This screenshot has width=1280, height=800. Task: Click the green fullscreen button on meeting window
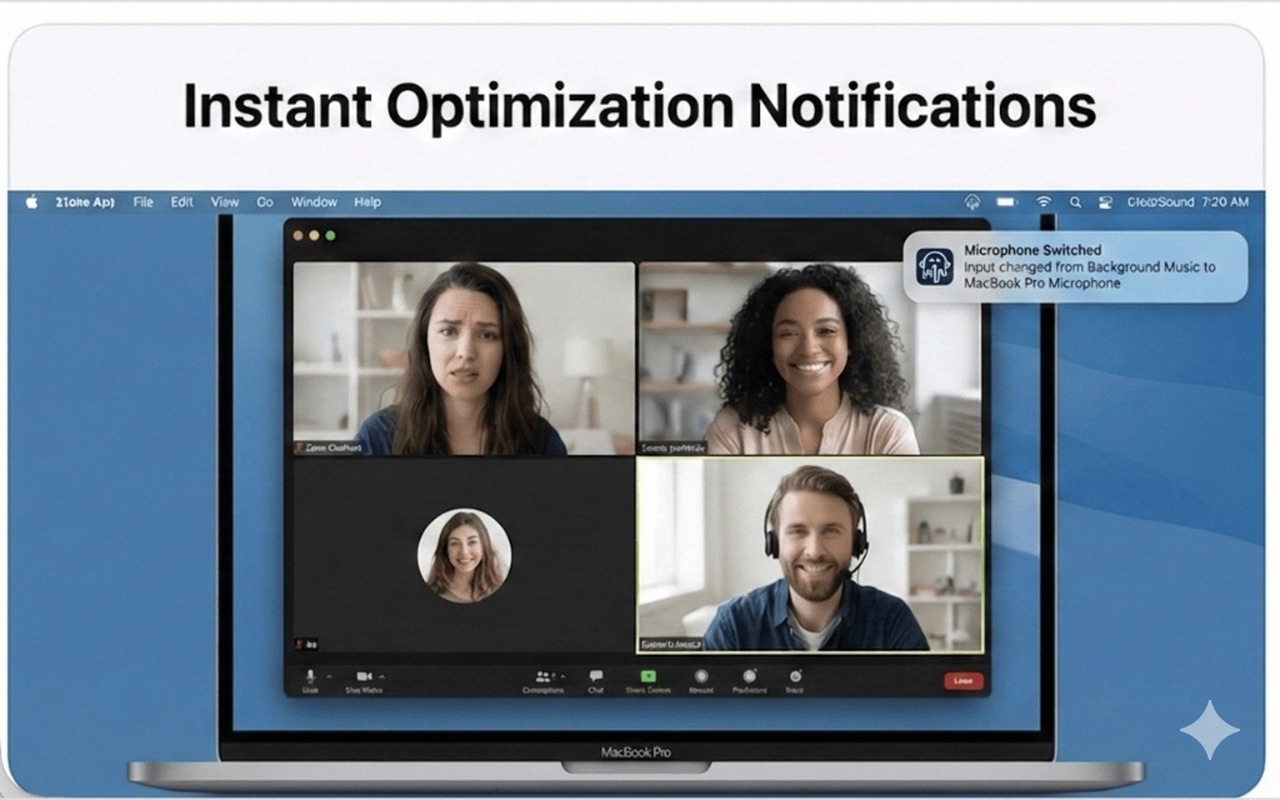tap(330, 236)
